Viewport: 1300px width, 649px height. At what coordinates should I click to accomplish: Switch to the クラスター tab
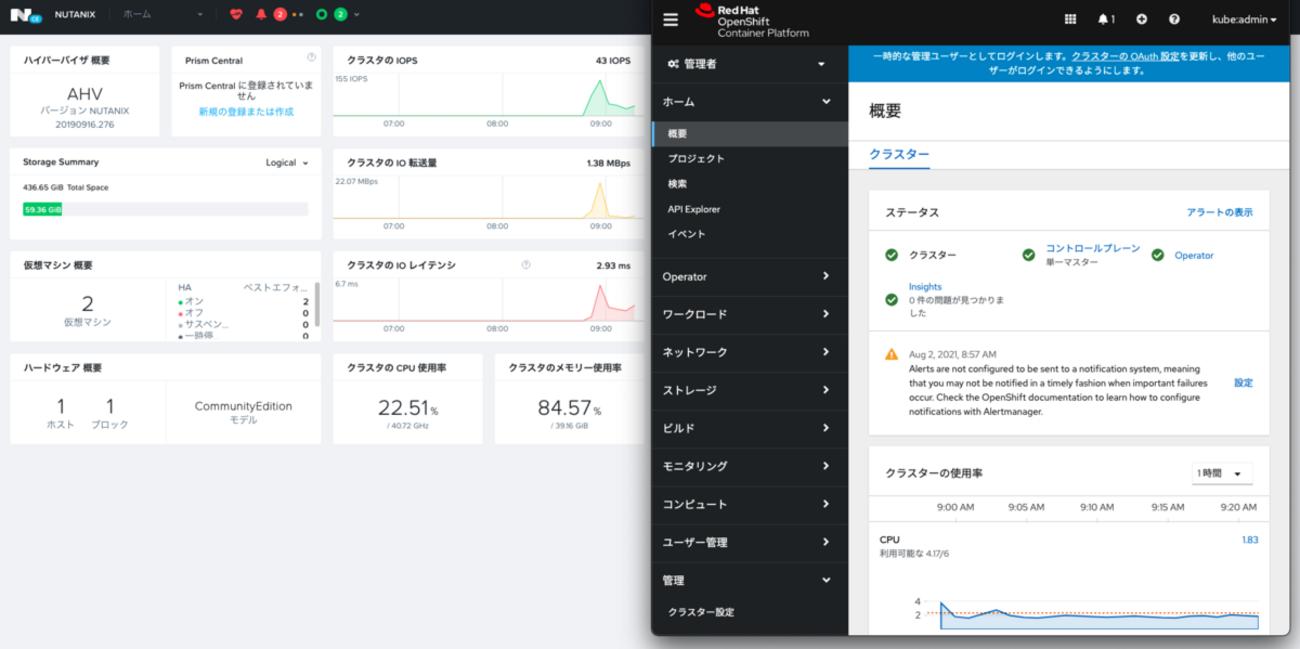pos(899,154)
